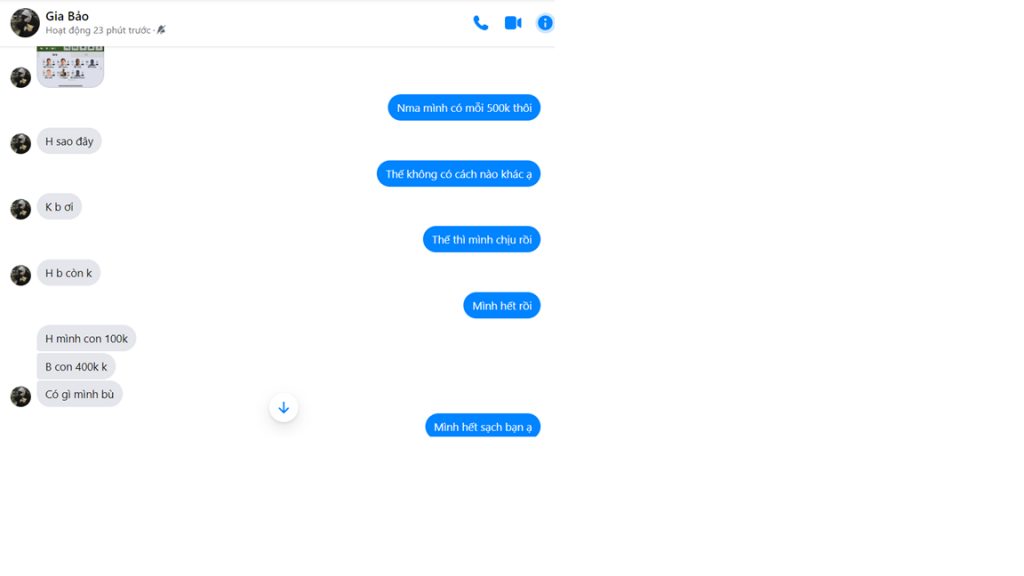This screenshot has height=576, width=1024.
Task: Select the "B con 400k k" message
Action: (x=76, y=366)
